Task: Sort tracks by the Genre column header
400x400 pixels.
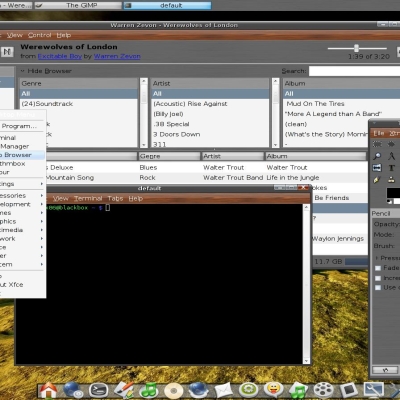Action: pyautogui.click(x=169, y=156)
